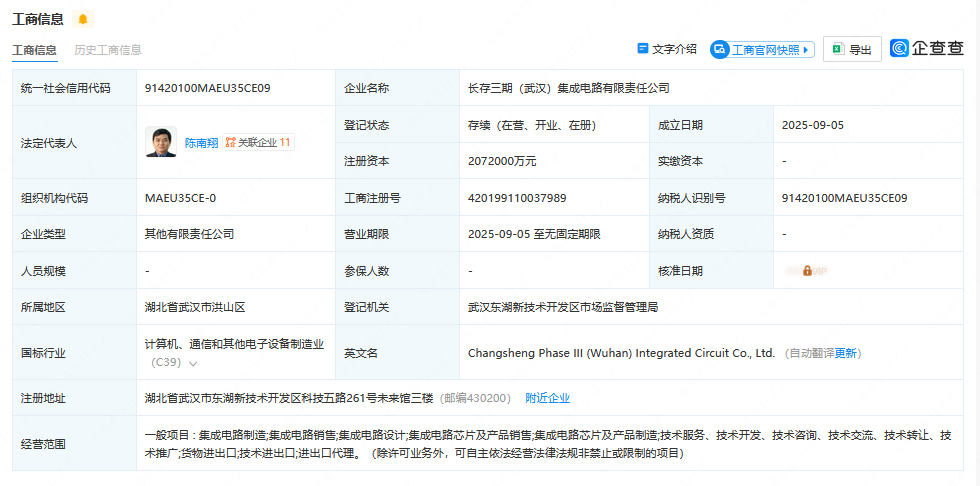980x486 pixels.
Task: Open the 文字介绍 text introduction
Action: point(674,48)
